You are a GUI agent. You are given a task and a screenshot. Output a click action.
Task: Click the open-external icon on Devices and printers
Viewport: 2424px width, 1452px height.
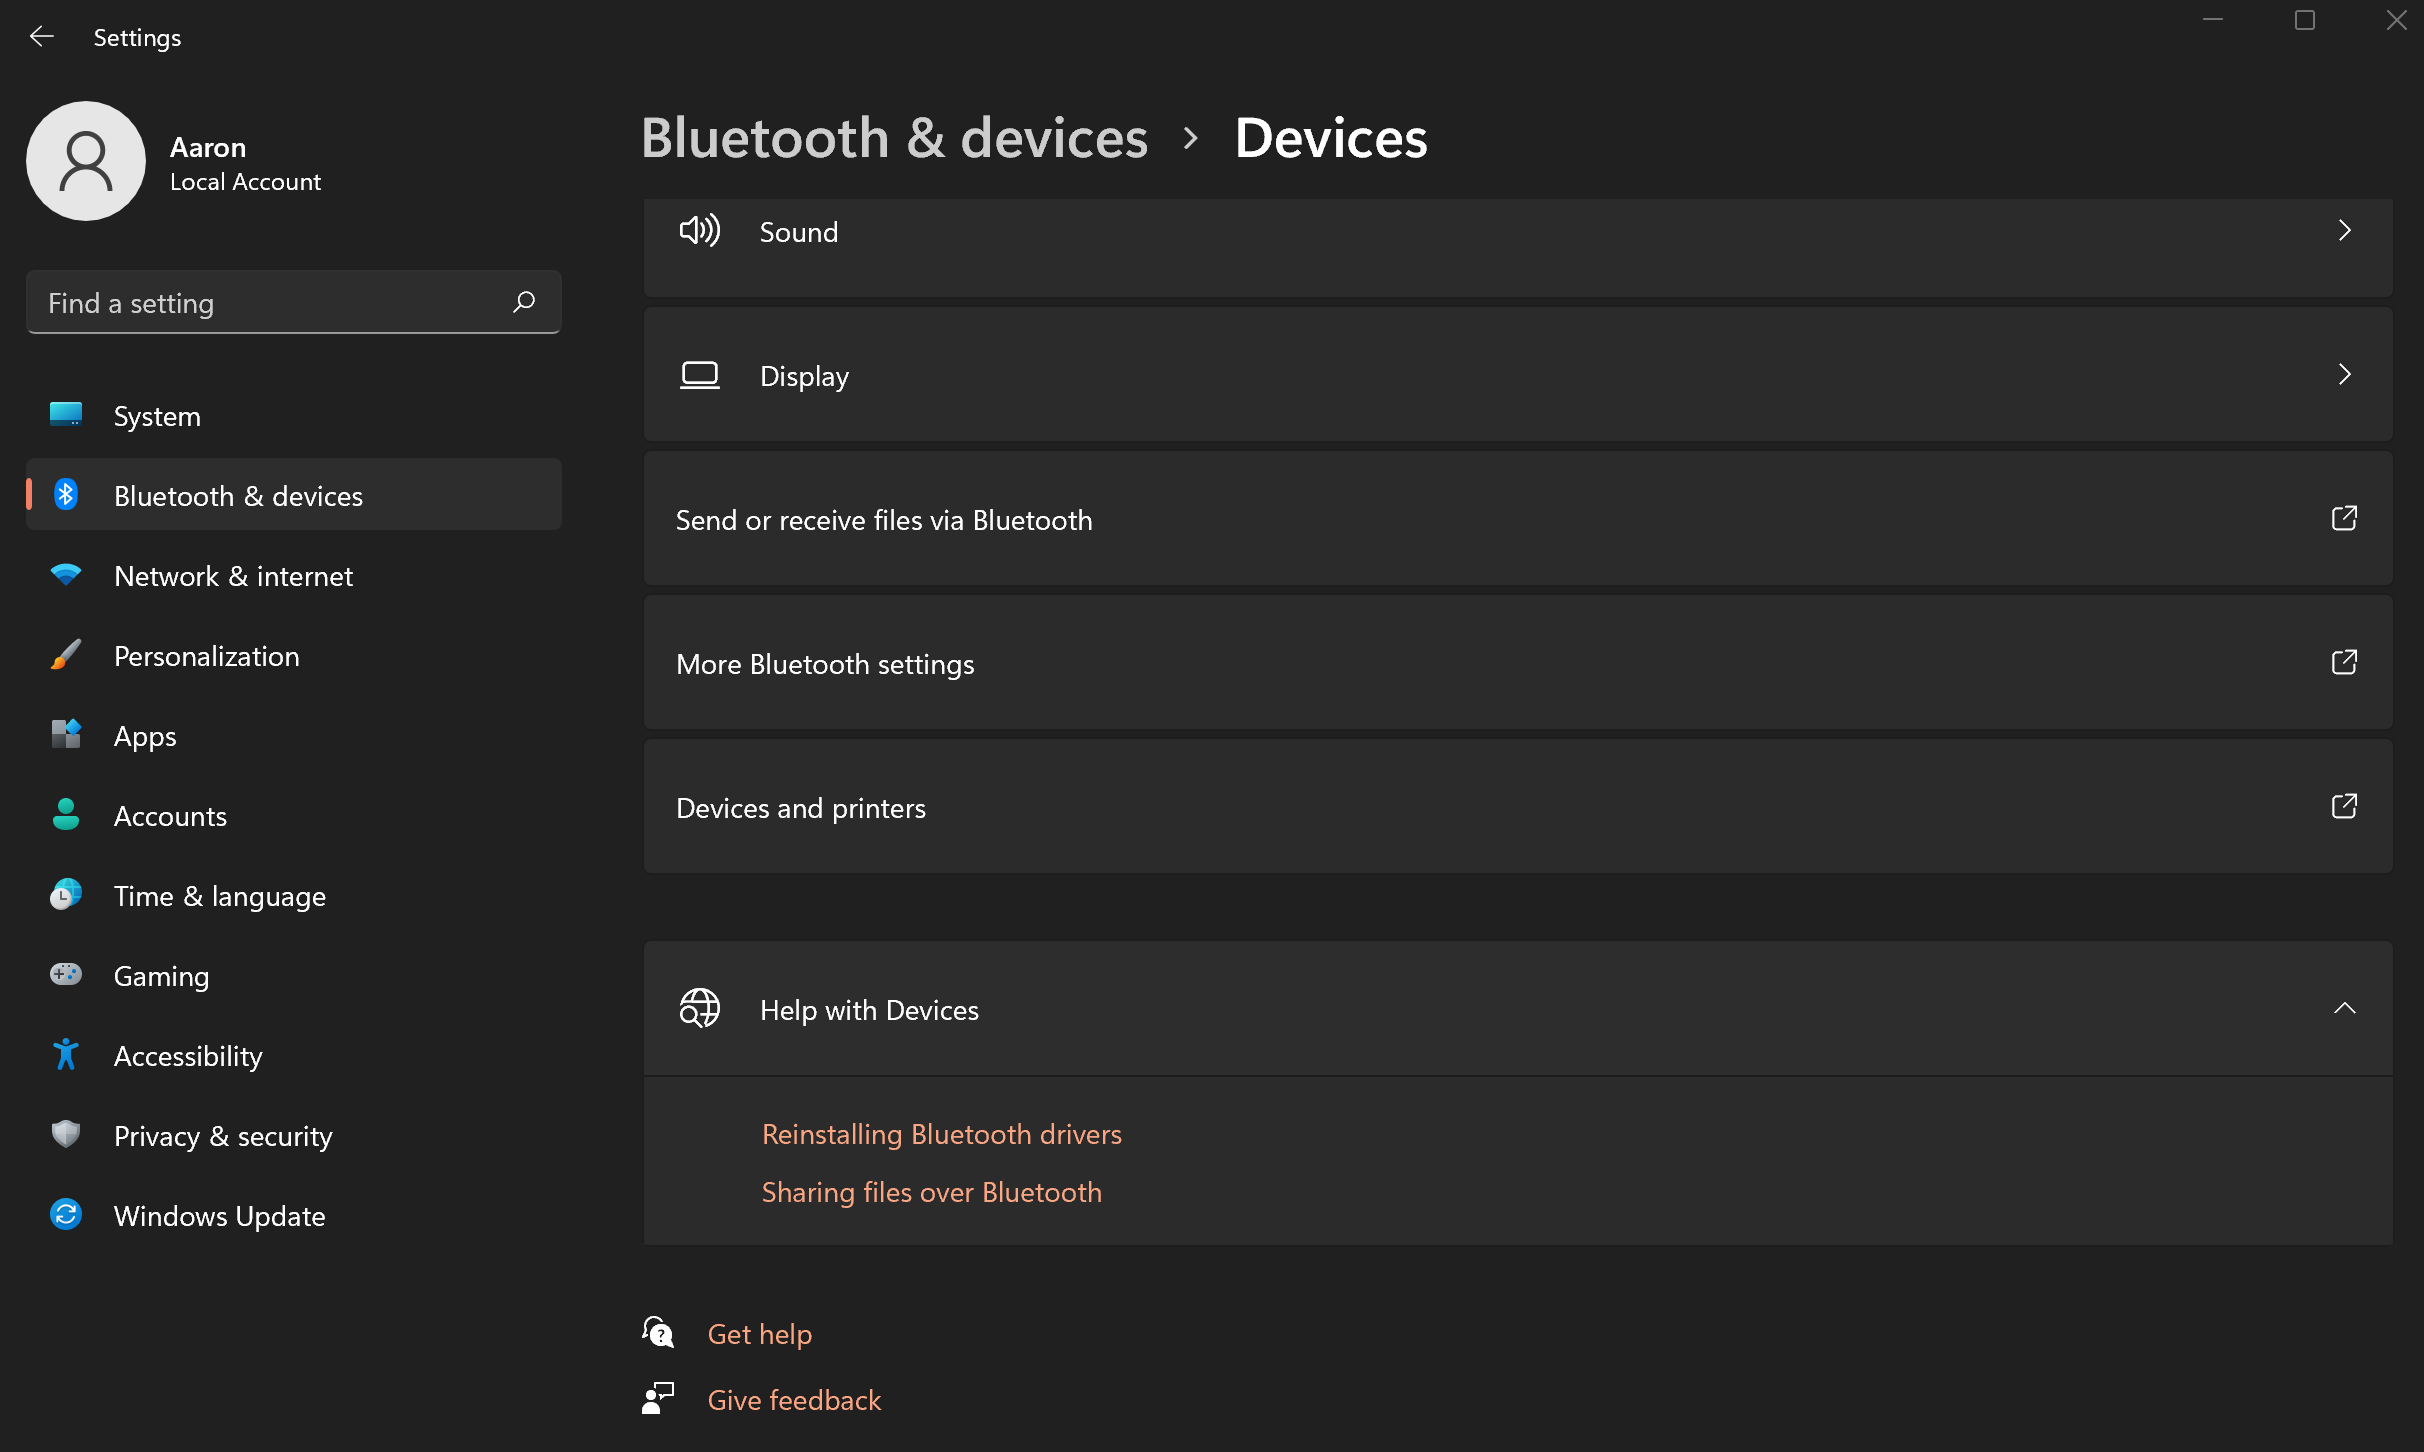coord(2344,807)
